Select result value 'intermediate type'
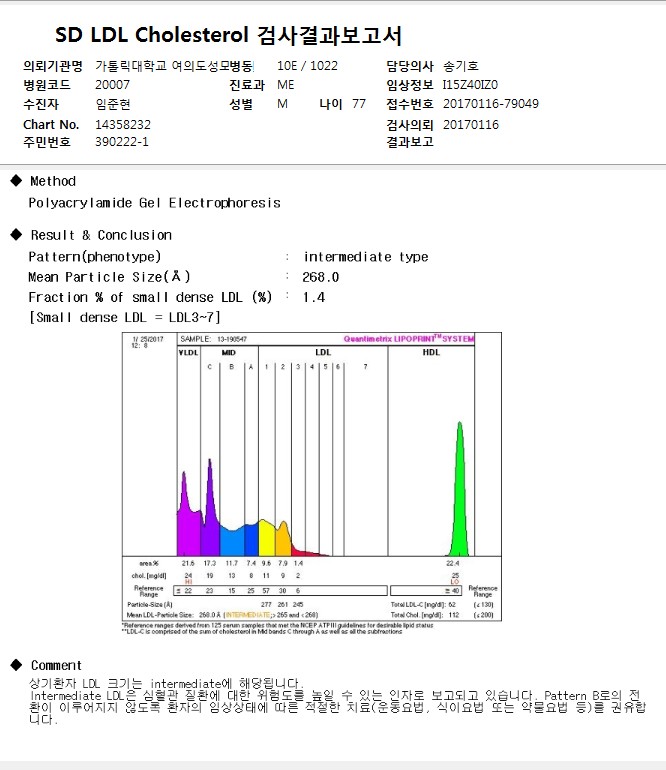 pos(366,257)
